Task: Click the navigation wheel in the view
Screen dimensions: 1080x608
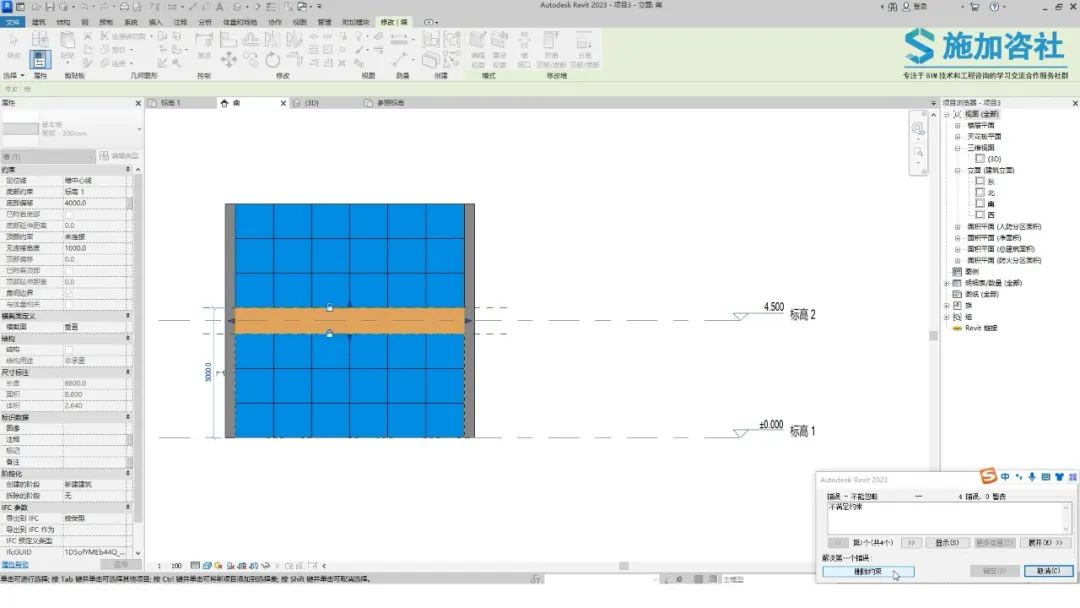Action: click(918, 129)
